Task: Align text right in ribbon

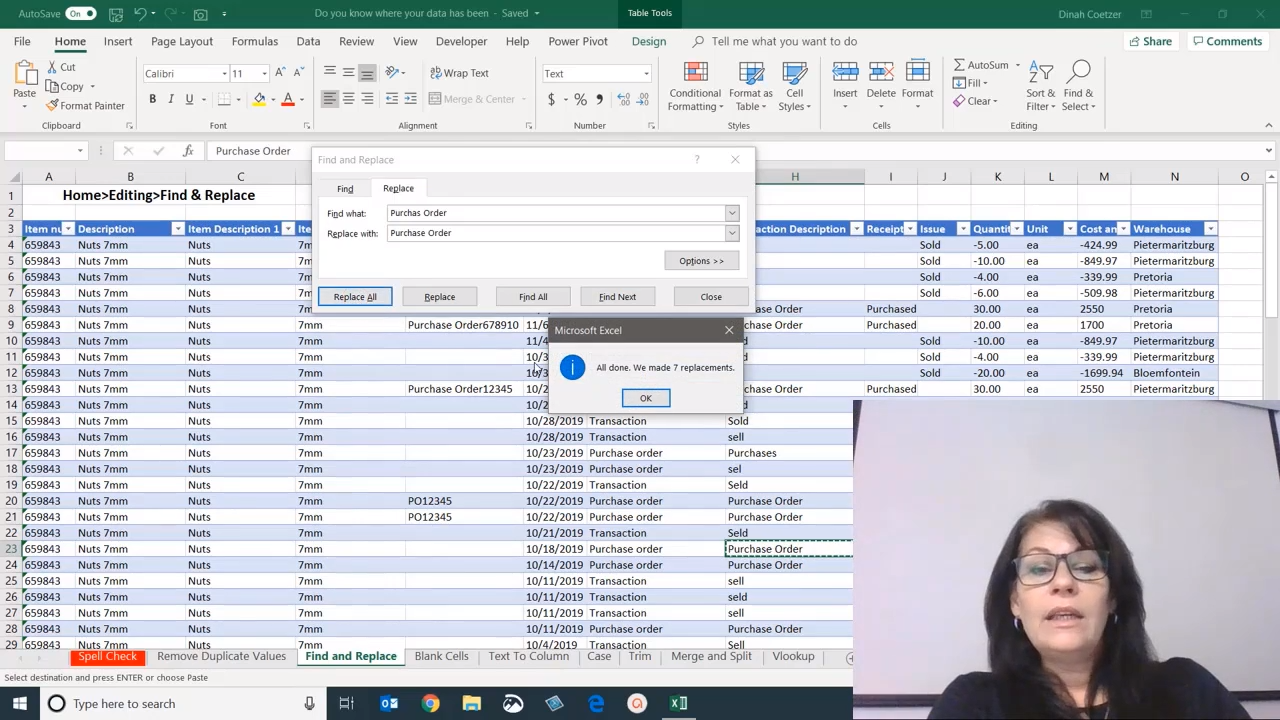Action: pyautogui.click(x=367, y=99)
